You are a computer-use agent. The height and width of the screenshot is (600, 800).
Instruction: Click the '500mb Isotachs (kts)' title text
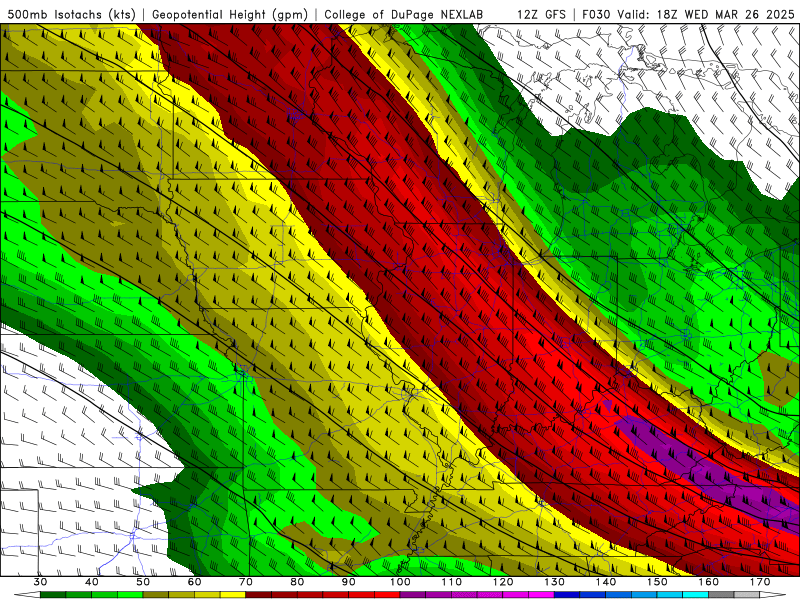click(71, 14)
